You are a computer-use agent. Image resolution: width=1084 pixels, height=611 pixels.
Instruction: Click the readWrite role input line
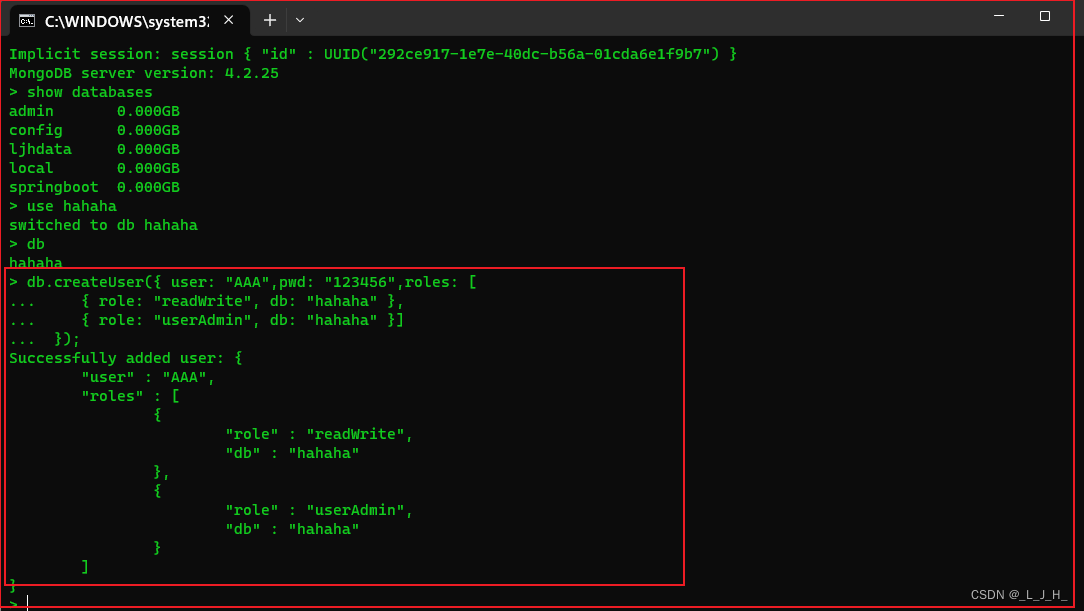click(206, 301)
